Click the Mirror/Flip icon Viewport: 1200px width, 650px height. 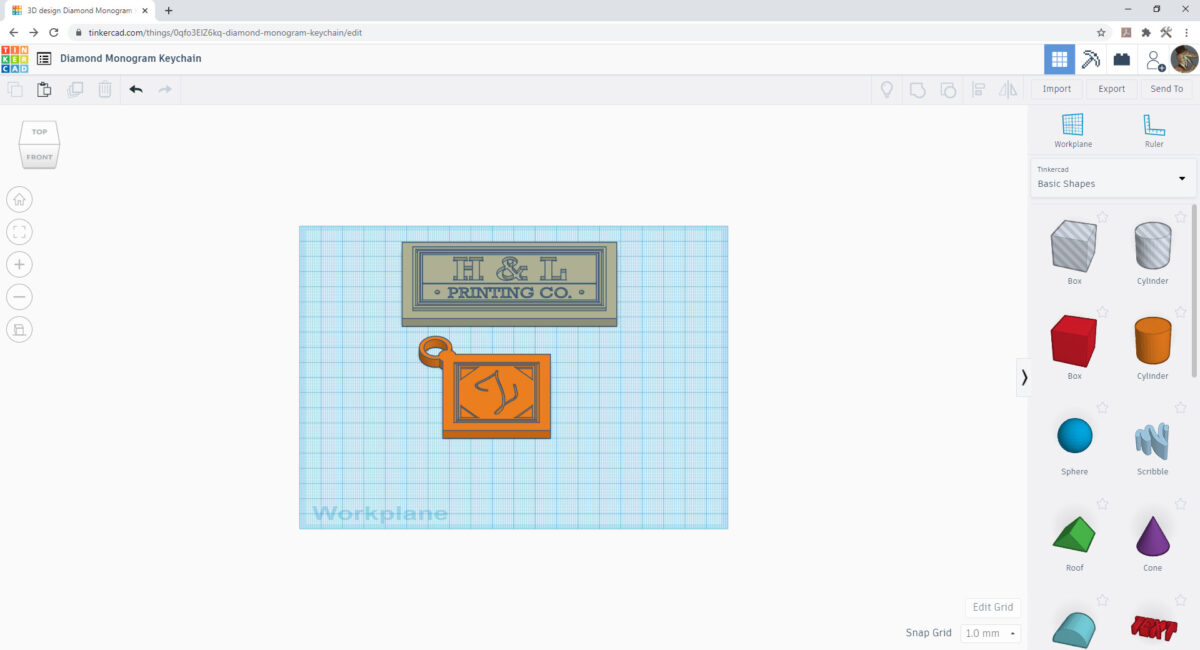(1008, 89)
